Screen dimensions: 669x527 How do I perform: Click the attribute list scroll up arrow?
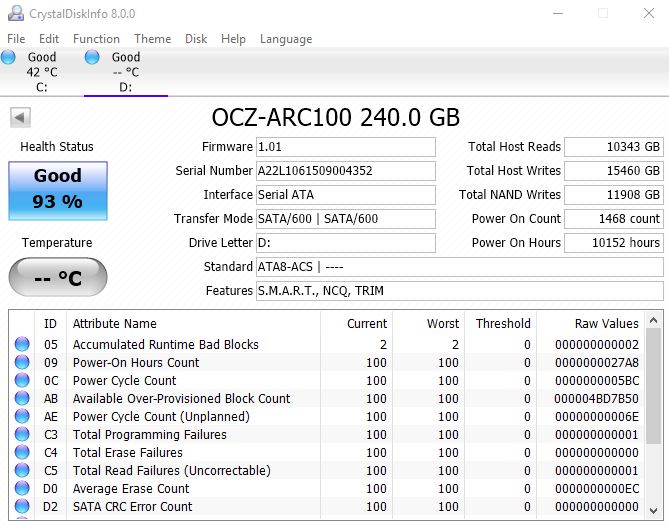coord(654,320)
